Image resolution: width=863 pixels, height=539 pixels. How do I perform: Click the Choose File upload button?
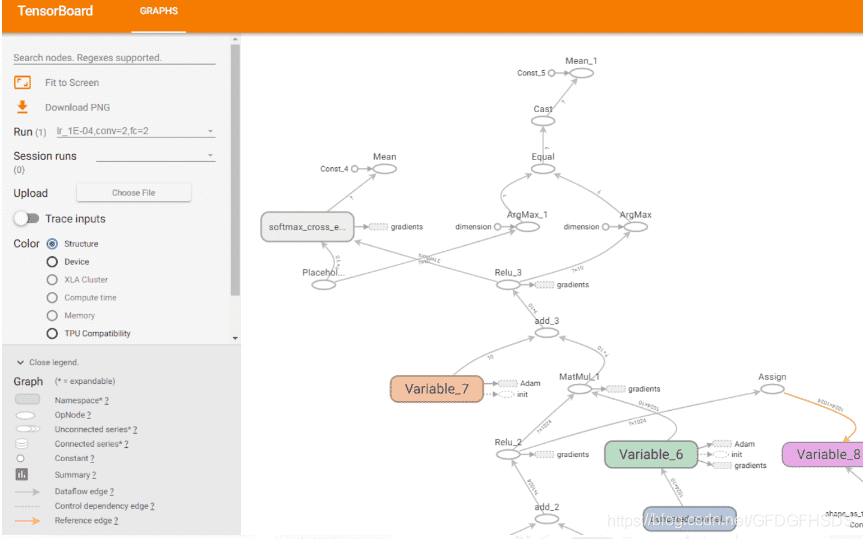coord(134,193)
